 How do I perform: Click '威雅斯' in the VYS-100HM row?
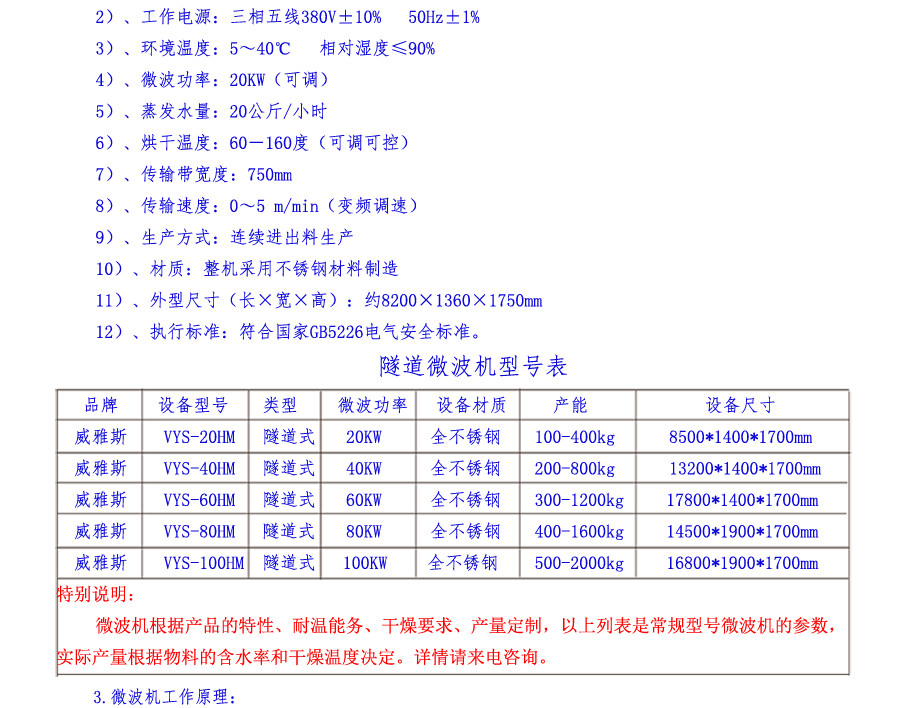click(100, 563)
